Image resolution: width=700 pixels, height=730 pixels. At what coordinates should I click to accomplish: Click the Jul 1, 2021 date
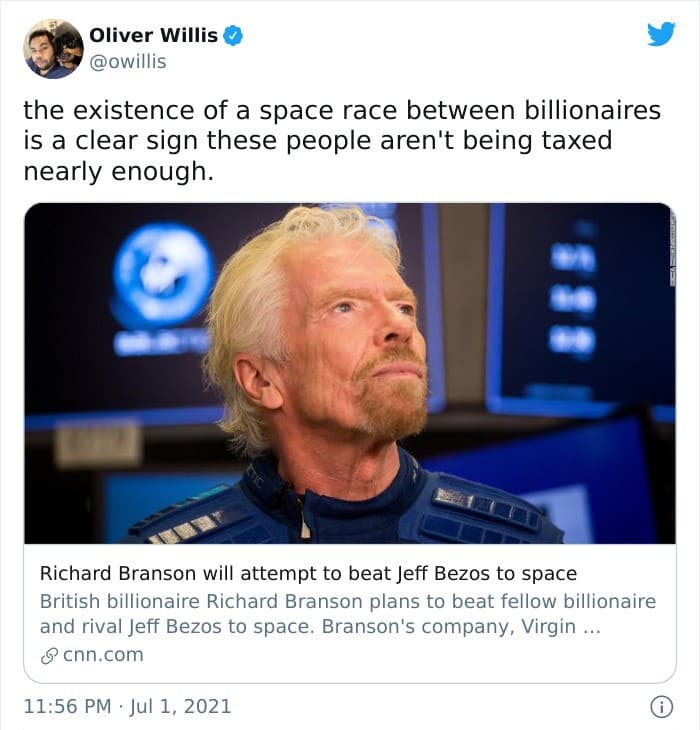tap(180, 706)
